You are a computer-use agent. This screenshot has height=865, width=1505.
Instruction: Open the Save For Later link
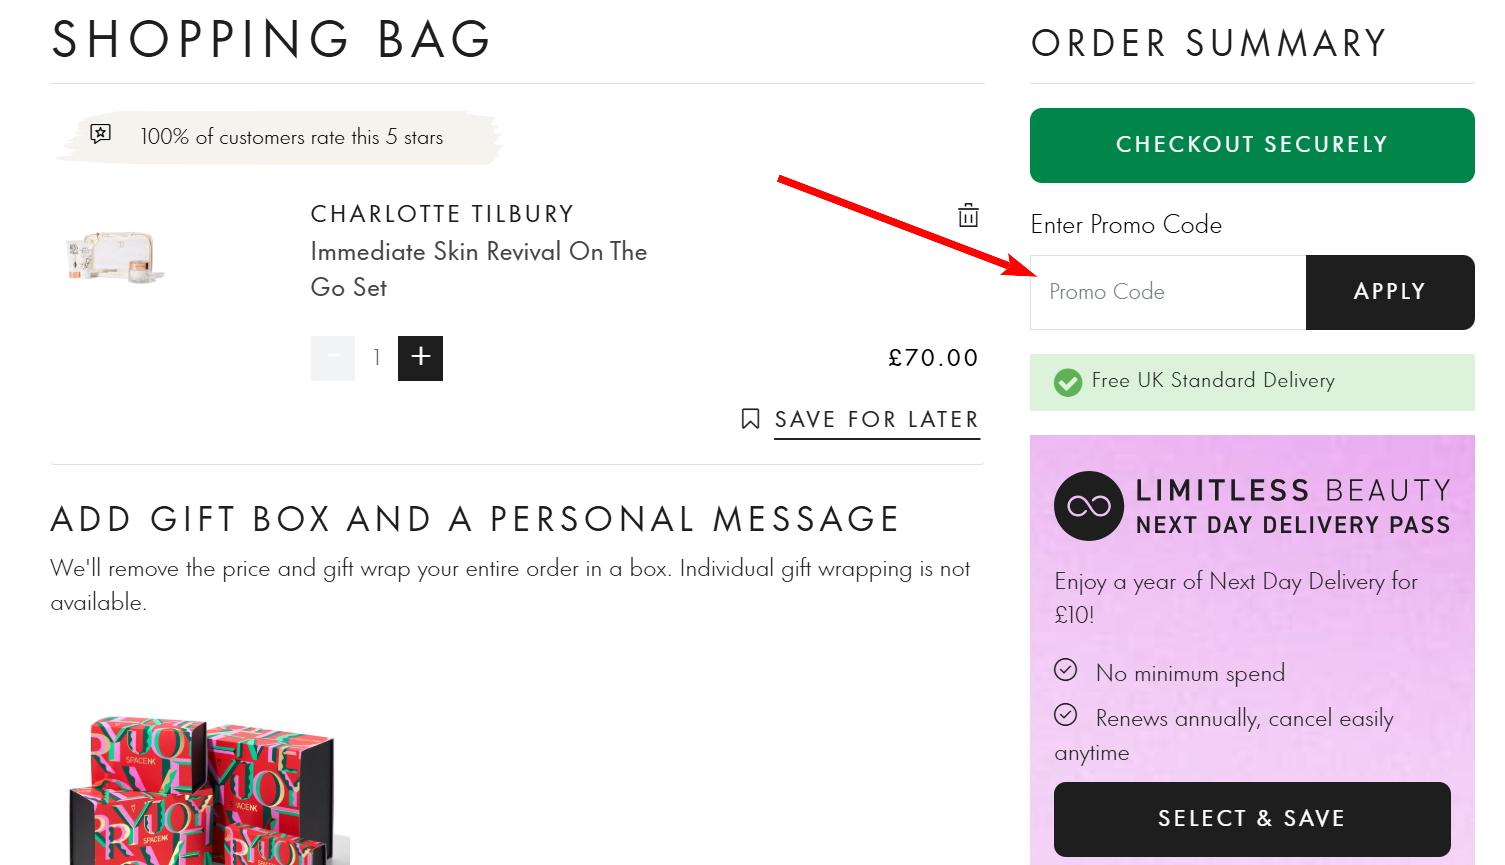point(876,419)
